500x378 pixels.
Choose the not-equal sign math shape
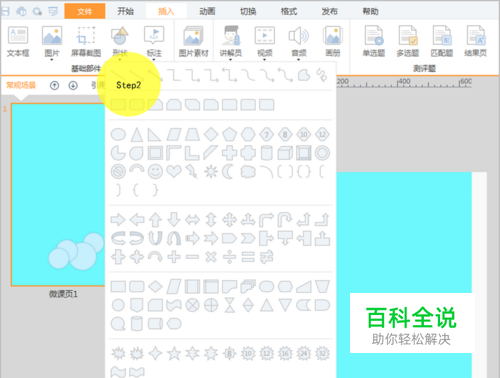click(267, 257)
